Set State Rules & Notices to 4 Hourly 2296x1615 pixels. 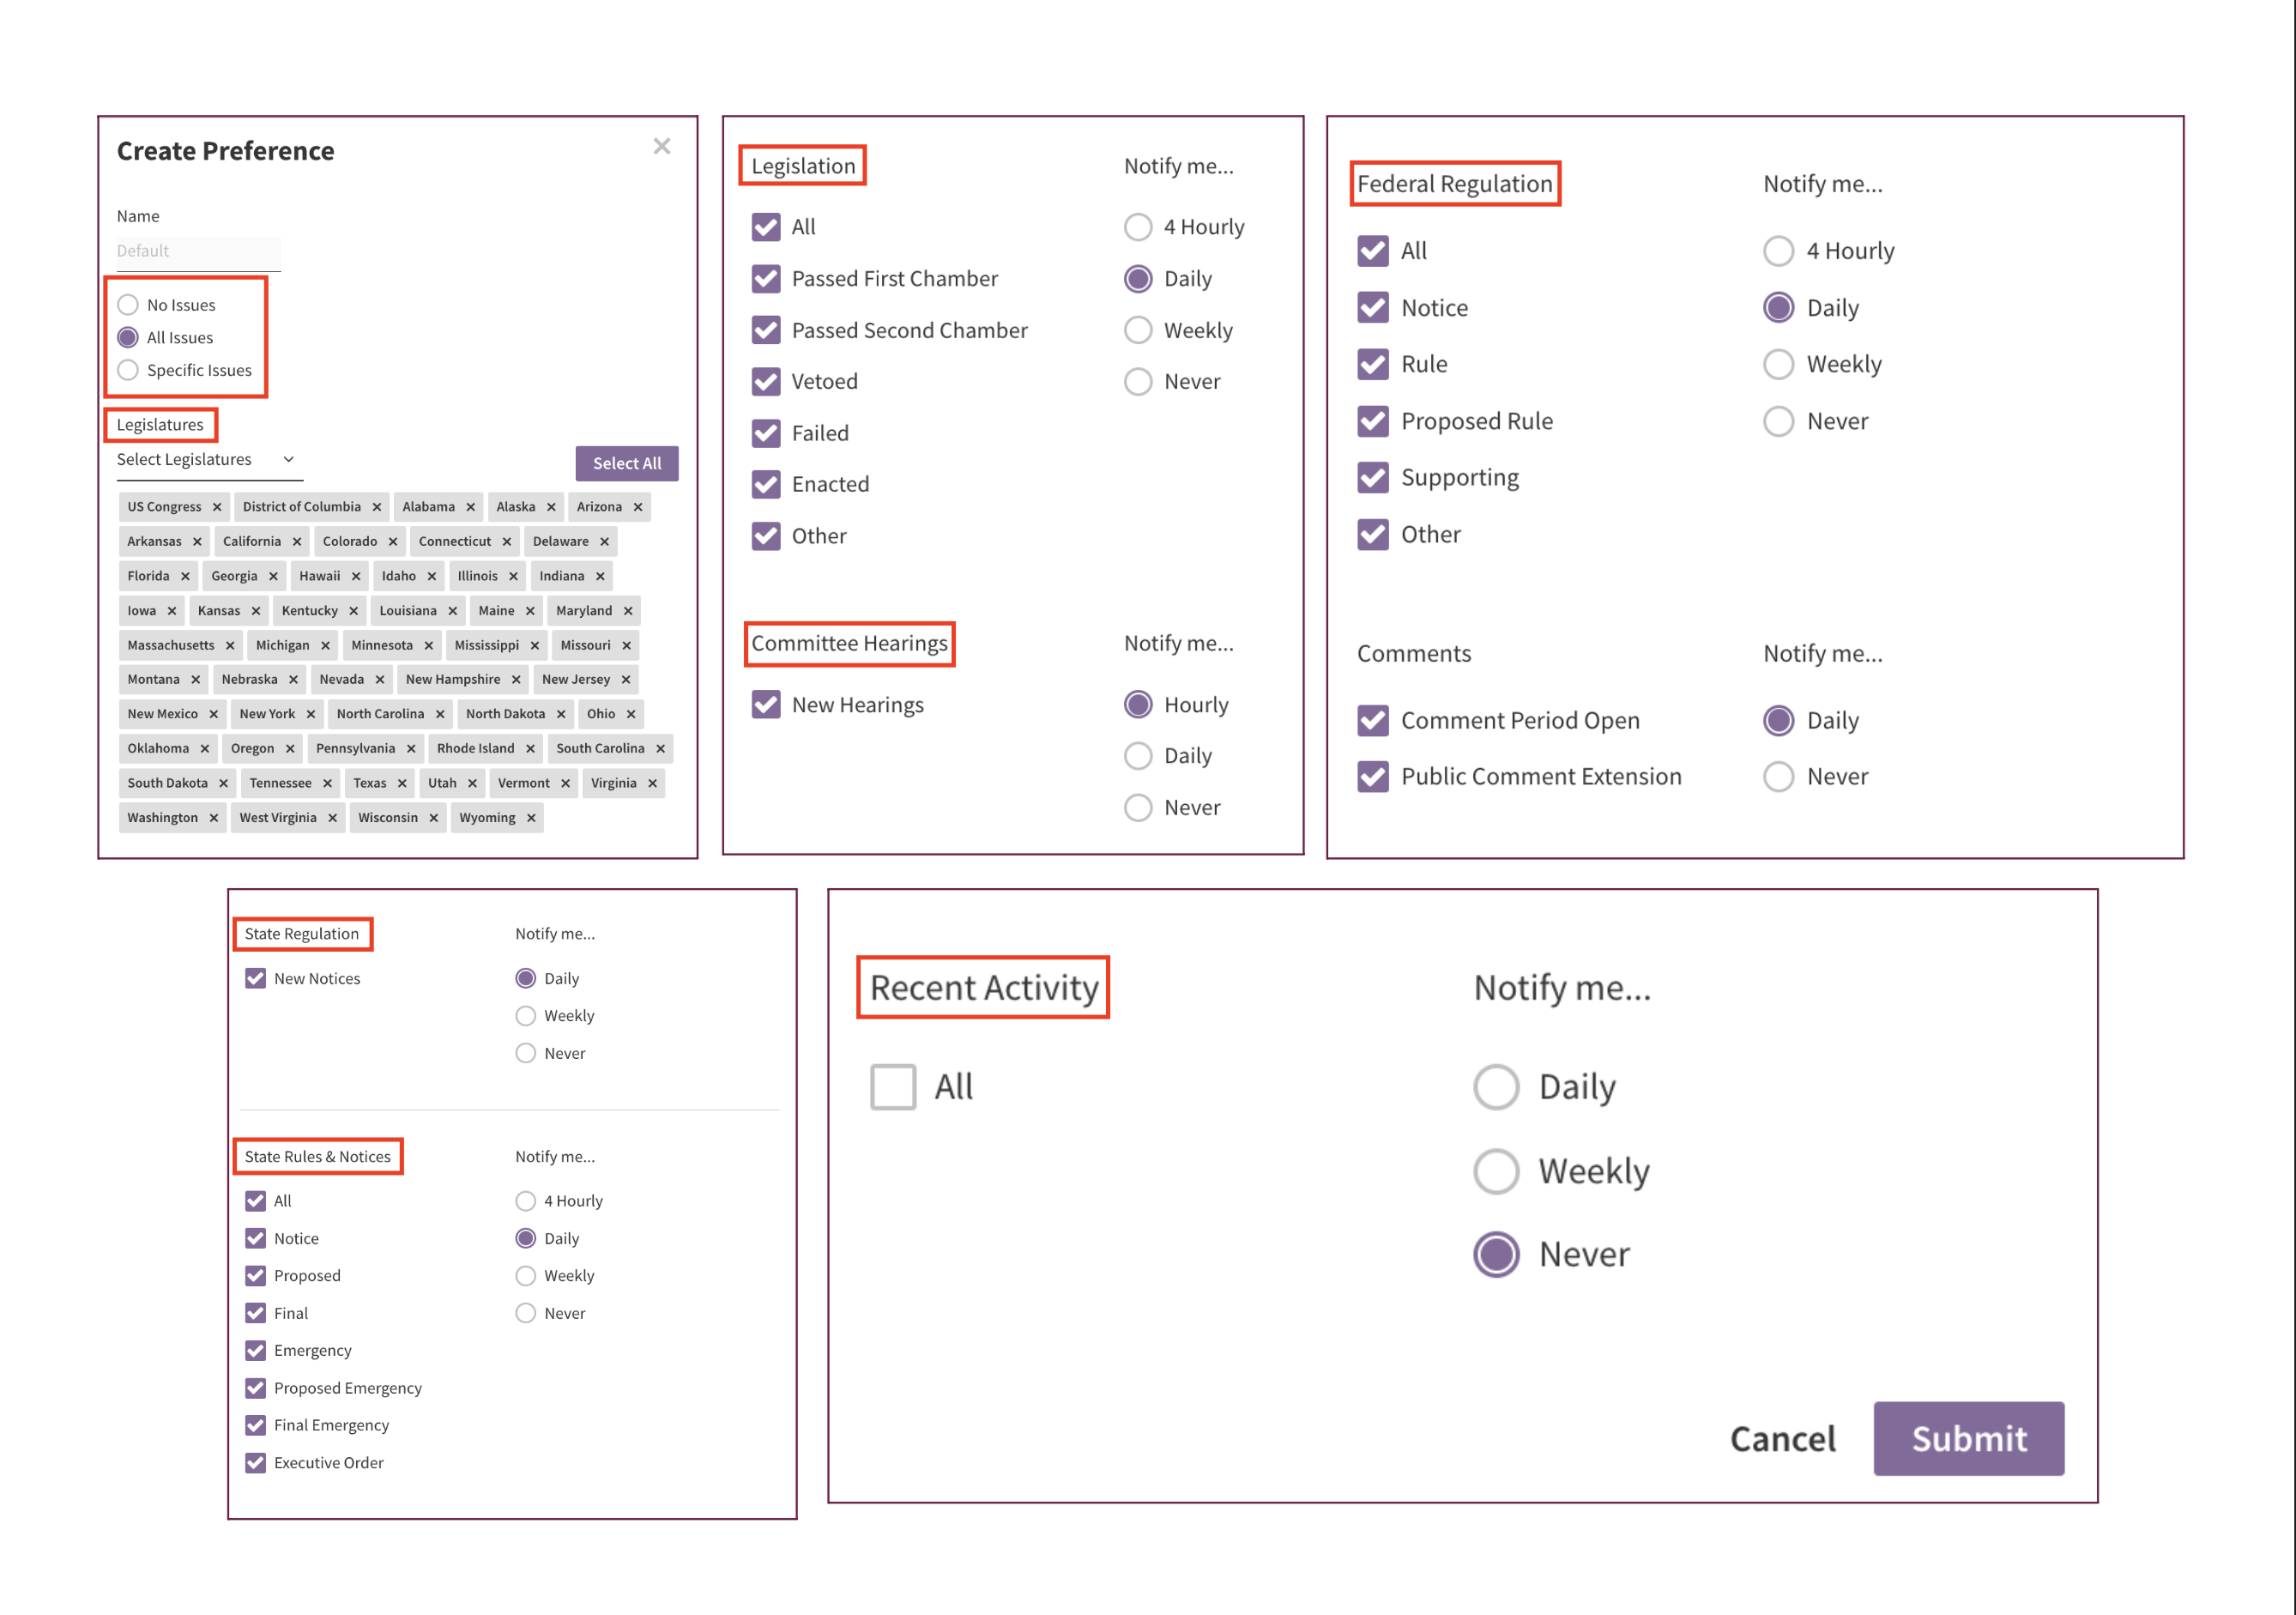tap(525, 1201)
